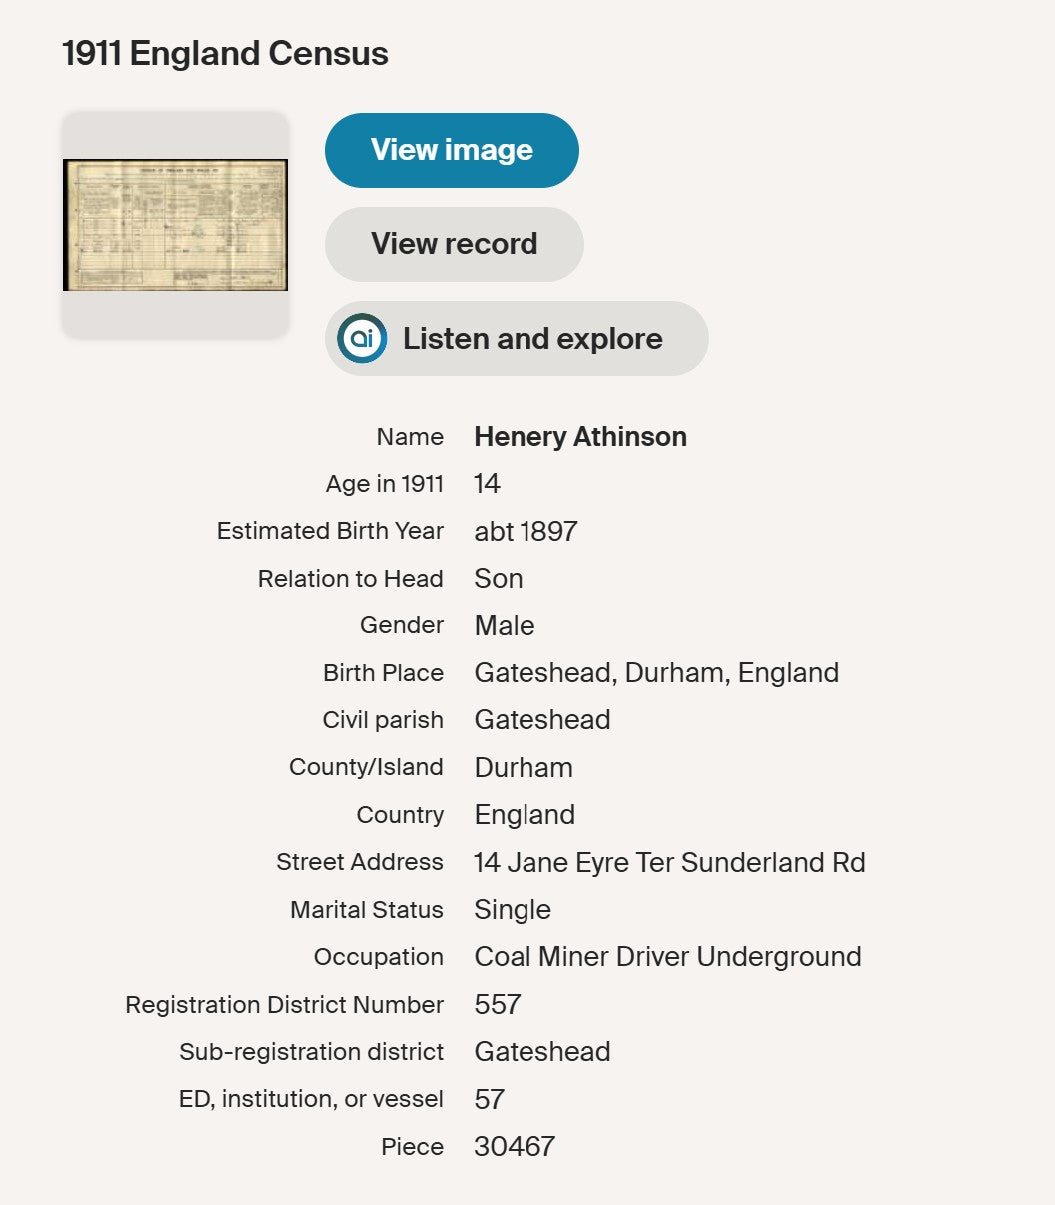Click the Civil parish value Gateshead
The width and height of the screenshot is (1055, 1205).
542,720
